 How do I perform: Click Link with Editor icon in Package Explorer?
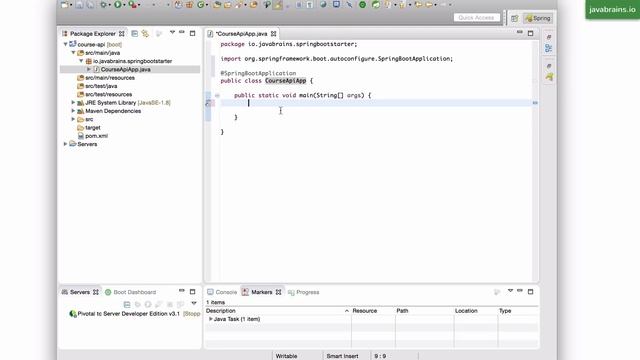coord(145,33)
